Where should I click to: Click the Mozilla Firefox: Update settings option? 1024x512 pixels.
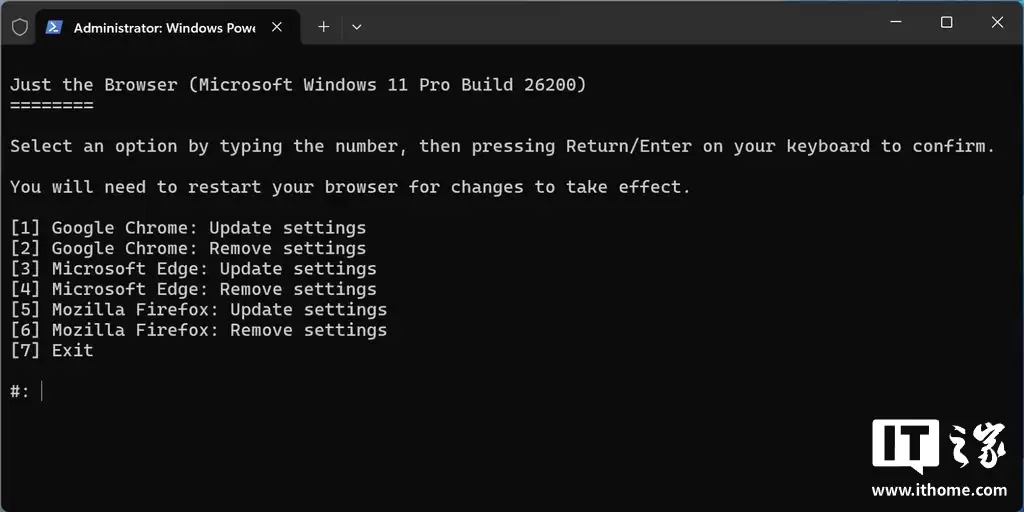click(198, 310)
